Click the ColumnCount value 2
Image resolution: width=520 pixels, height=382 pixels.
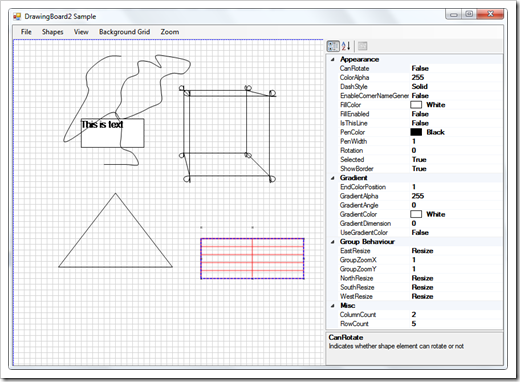pyautogui.click(x=414, y=315)
